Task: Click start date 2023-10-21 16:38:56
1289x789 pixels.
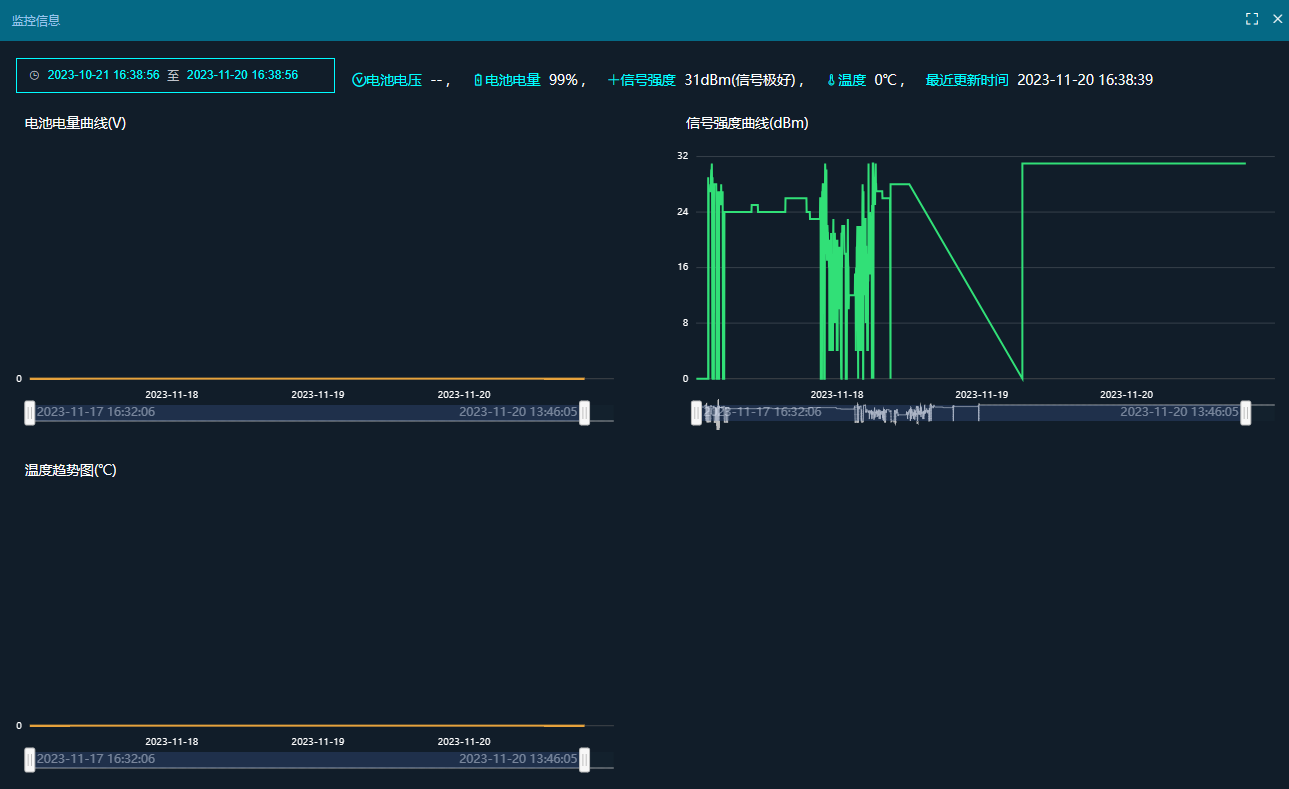Action: pos(103,75)
